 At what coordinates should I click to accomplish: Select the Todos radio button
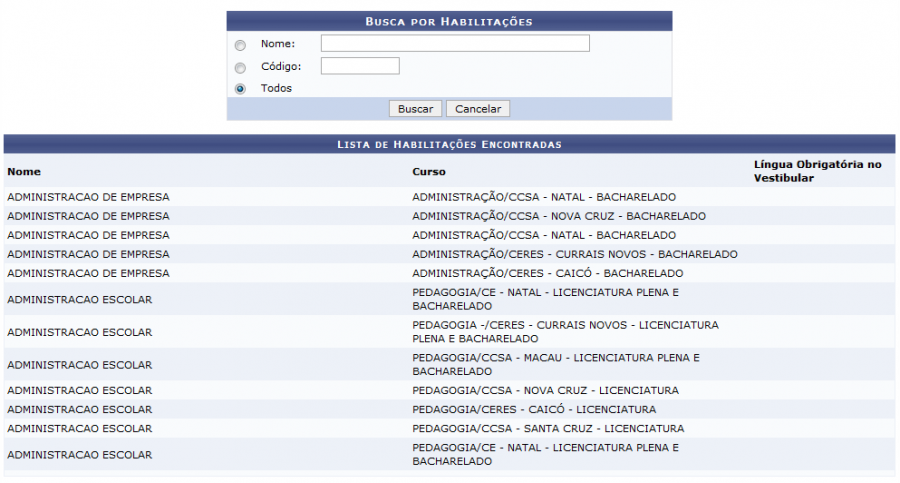coord(240,89)
